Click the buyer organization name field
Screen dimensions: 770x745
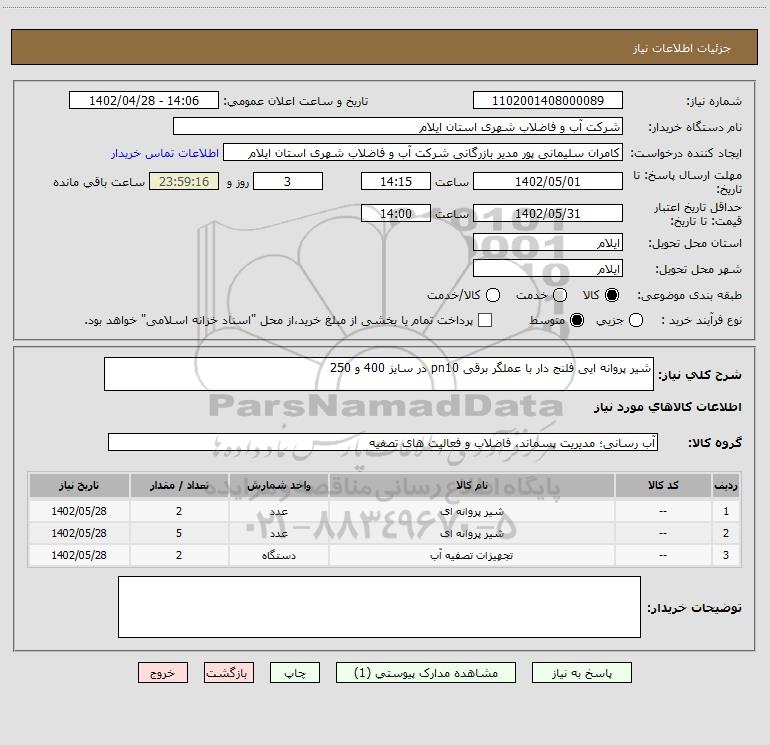[398, 127]
